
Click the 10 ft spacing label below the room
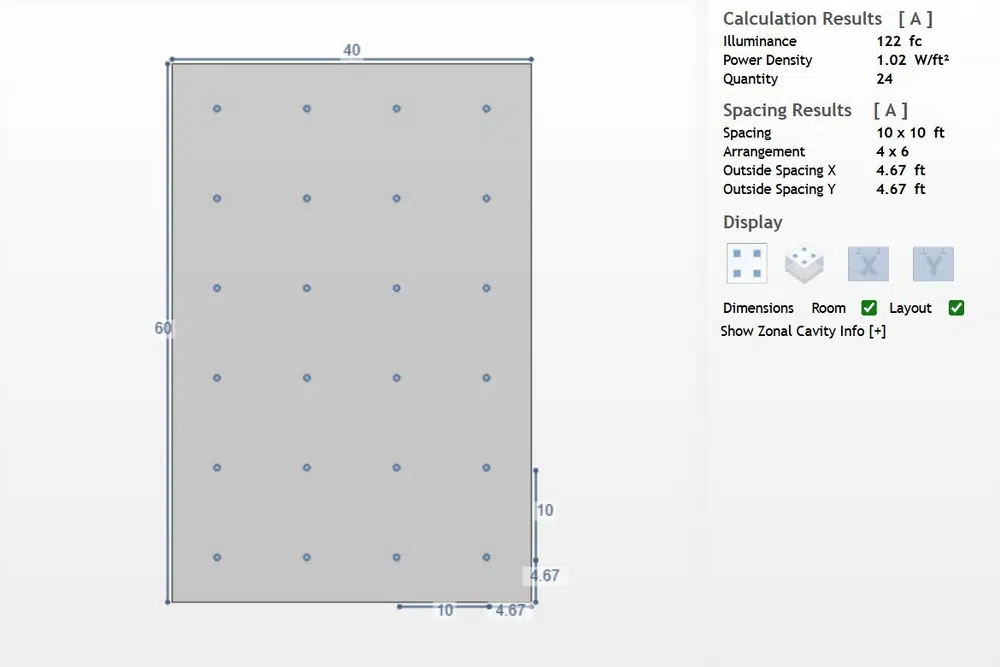446,610
